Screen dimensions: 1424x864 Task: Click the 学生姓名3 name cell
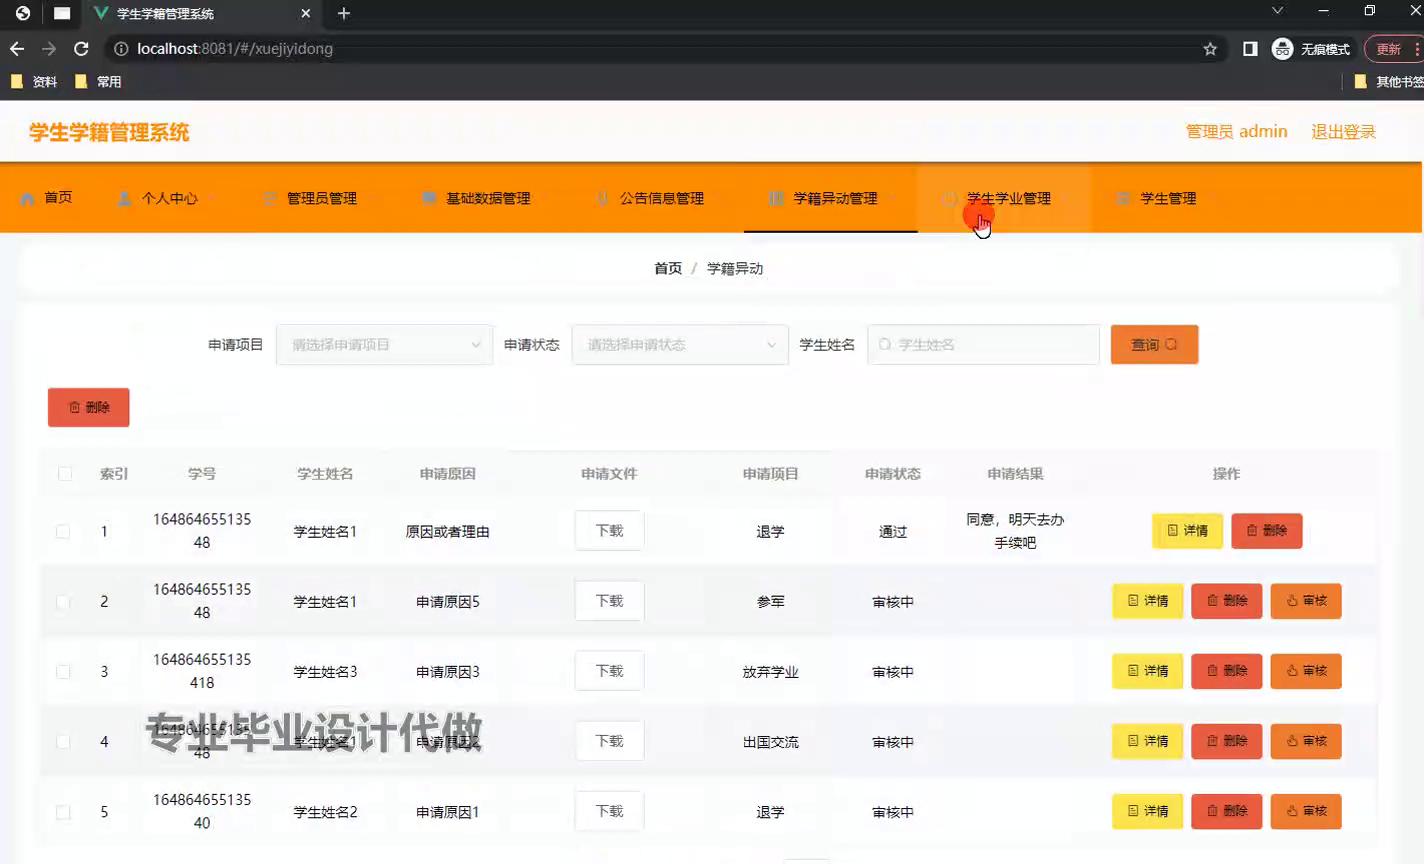point(325,672)
